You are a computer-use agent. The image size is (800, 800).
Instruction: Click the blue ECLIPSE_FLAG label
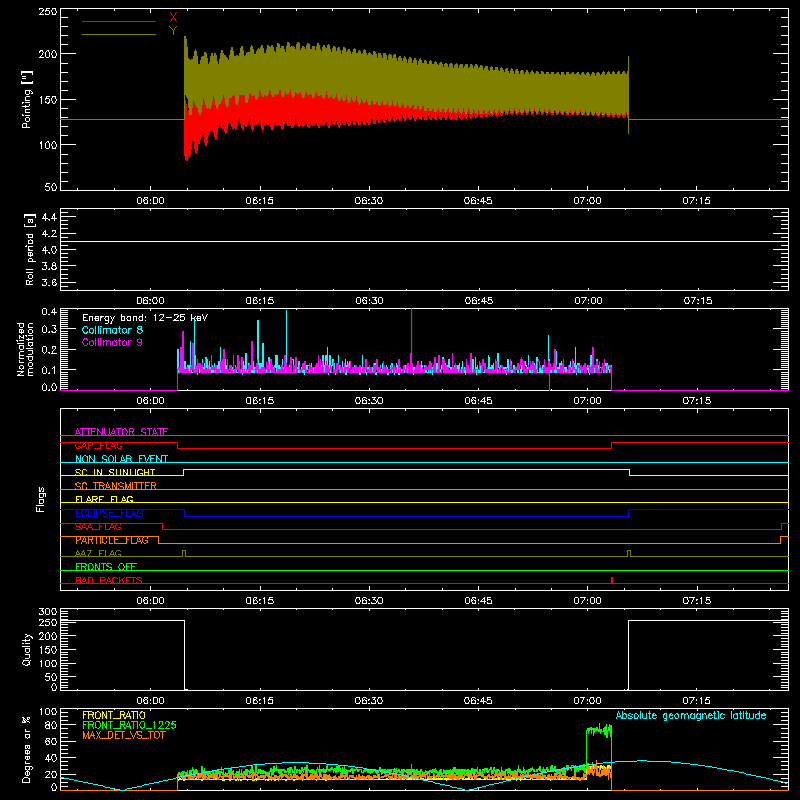click(109, 513)
